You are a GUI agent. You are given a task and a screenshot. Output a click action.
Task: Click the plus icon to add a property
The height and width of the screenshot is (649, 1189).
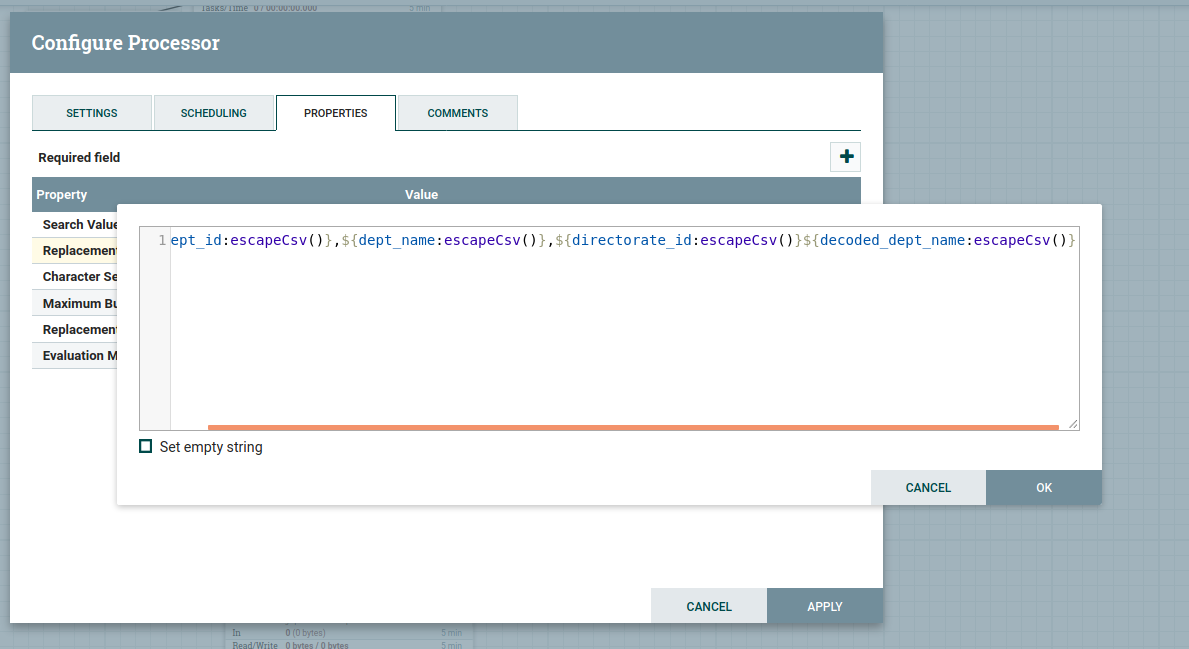tap(846, 157)
